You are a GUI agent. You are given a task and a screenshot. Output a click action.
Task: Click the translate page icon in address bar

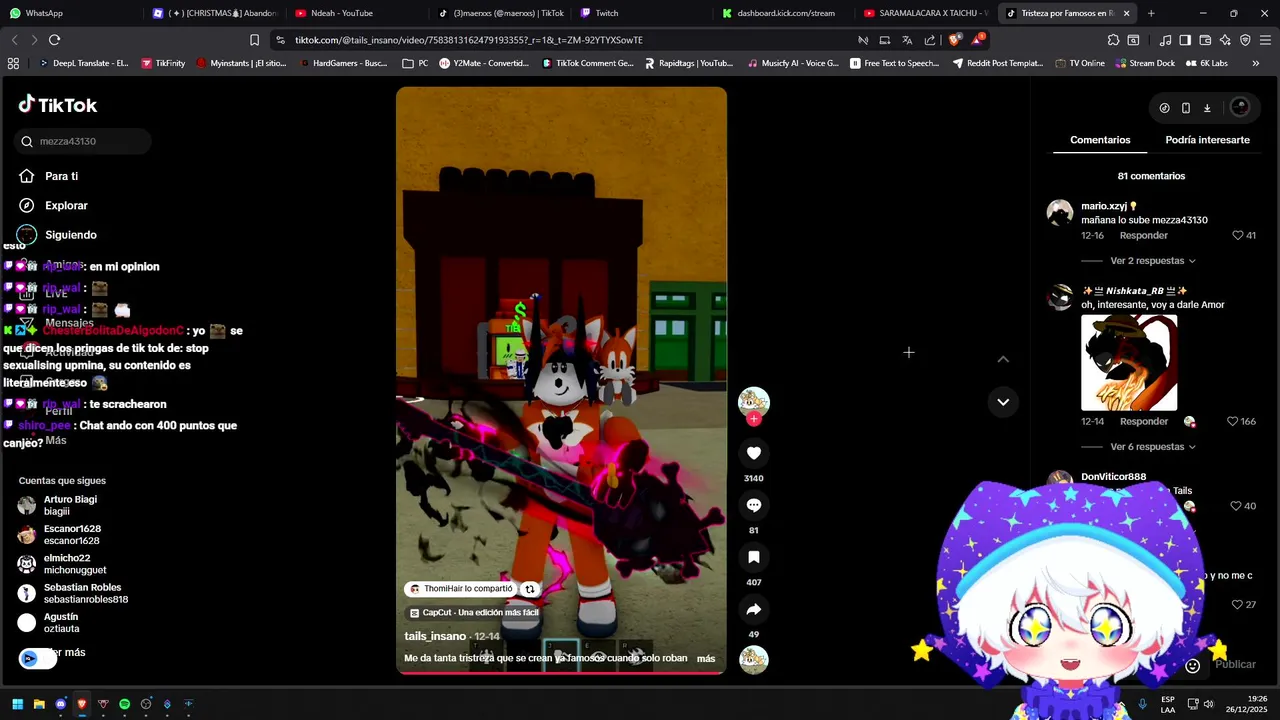907,40
